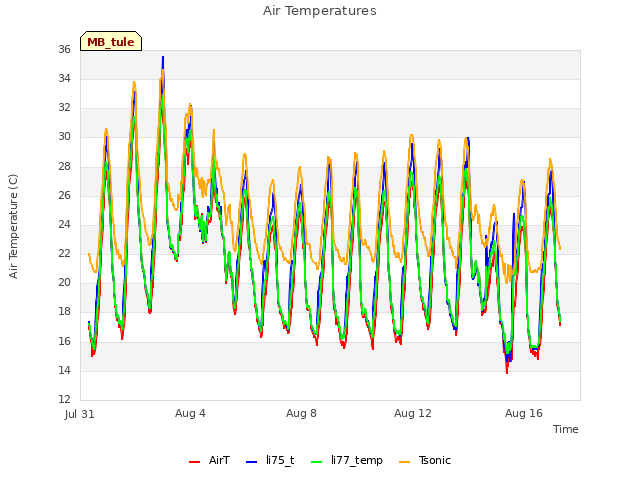This screenshot has height=480, width=640.
Task: Click the Aug 12 x-axis tick label
Action: (413, 413)
